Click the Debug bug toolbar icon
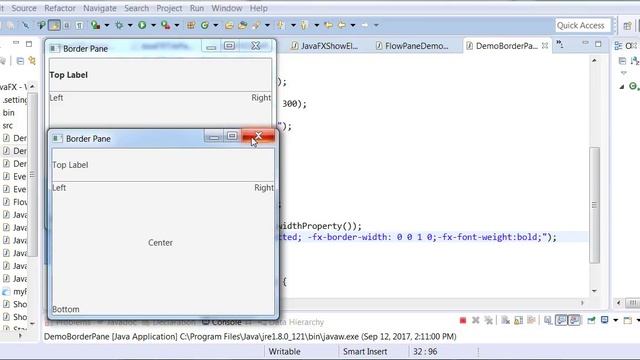640x360 pixels. tap(119, 25)
